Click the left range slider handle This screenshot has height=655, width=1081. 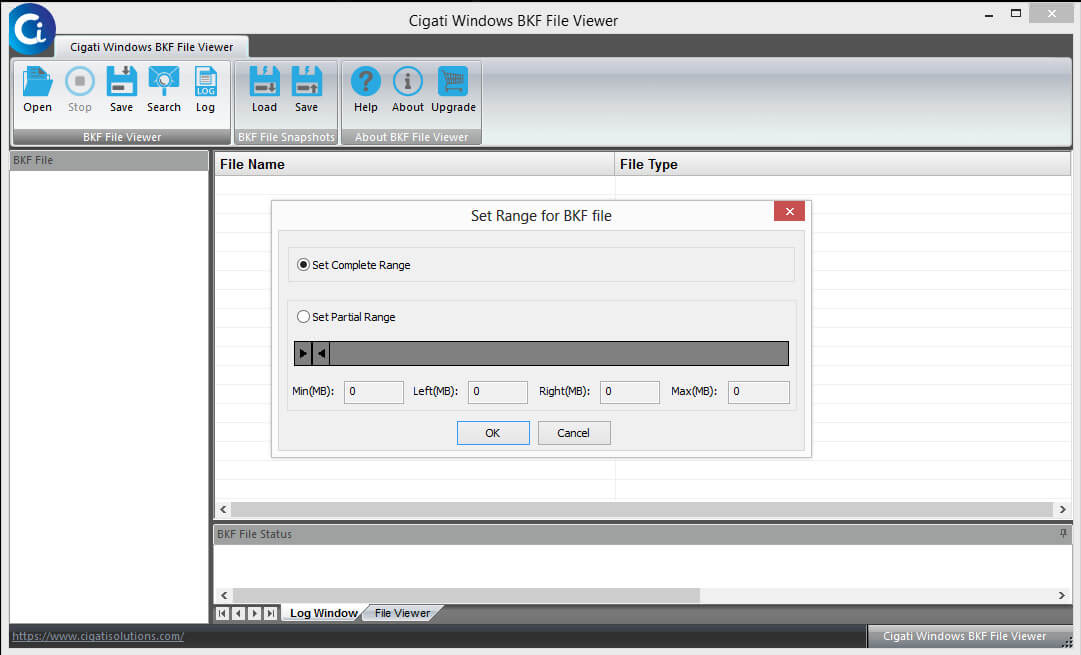[x=303, y=353]
